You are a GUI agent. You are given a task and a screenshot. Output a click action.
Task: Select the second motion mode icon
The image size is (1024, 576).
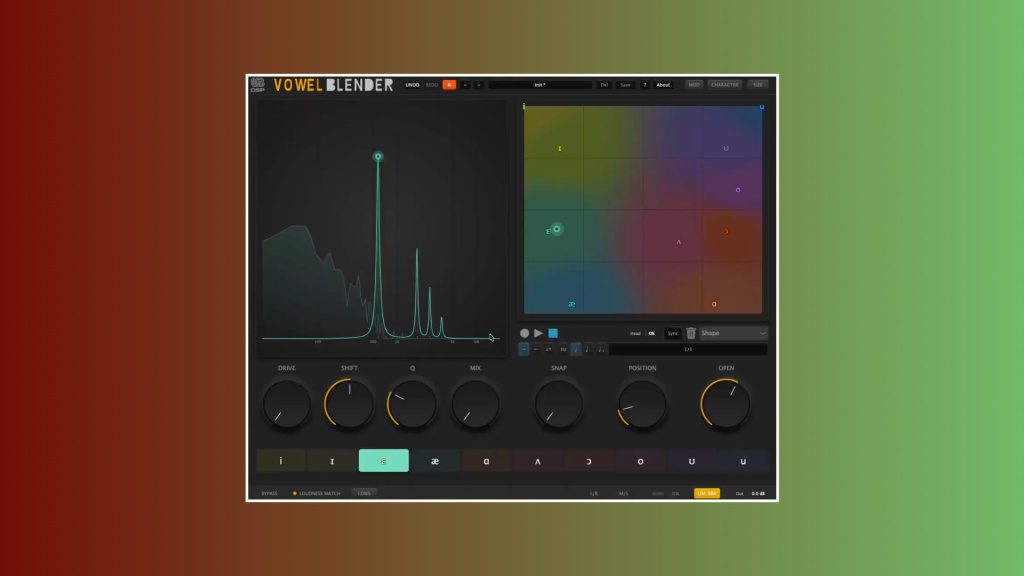pos(536,349)
